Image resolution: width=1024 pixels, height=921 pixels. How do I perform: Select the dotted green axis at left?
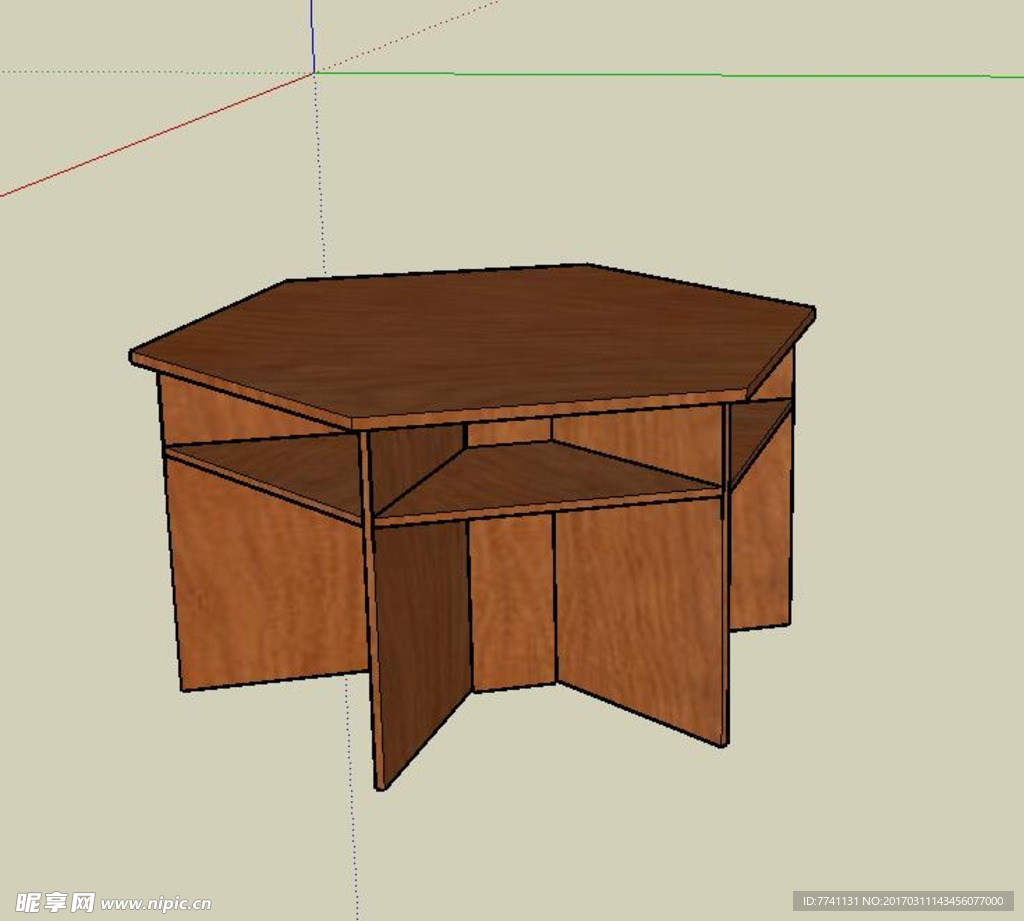(150, 72)
